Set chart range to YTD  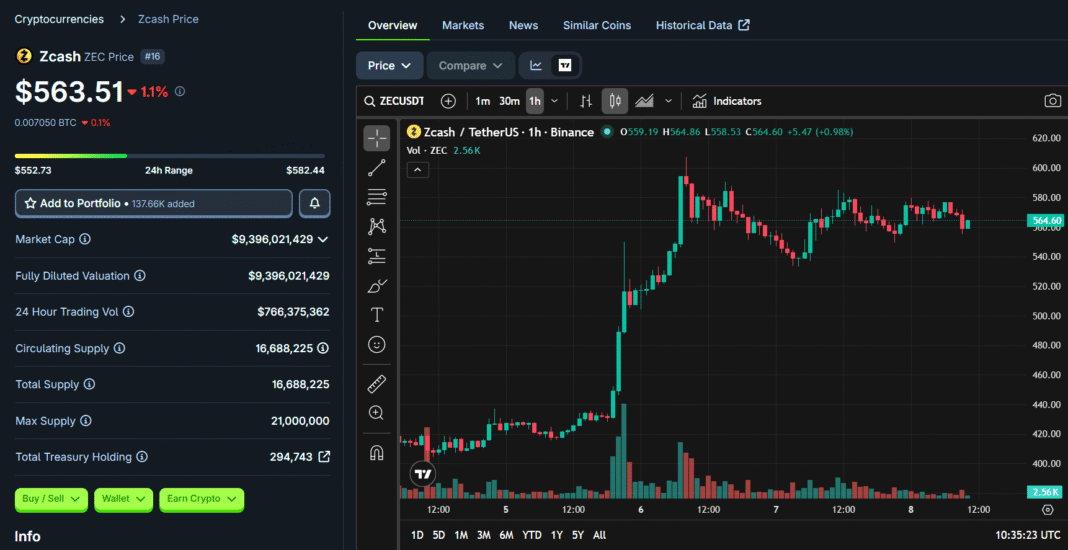[532, 535]
